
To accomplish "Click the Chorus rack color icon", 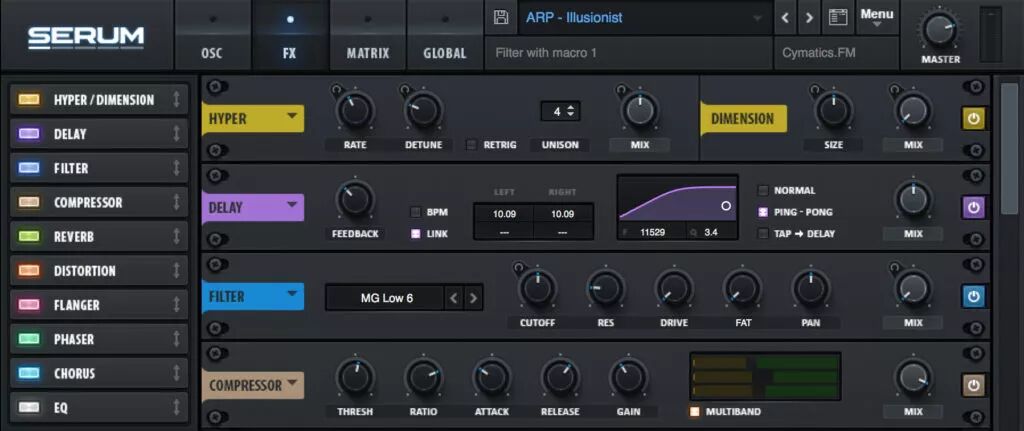I will click(x=29, y=373).
